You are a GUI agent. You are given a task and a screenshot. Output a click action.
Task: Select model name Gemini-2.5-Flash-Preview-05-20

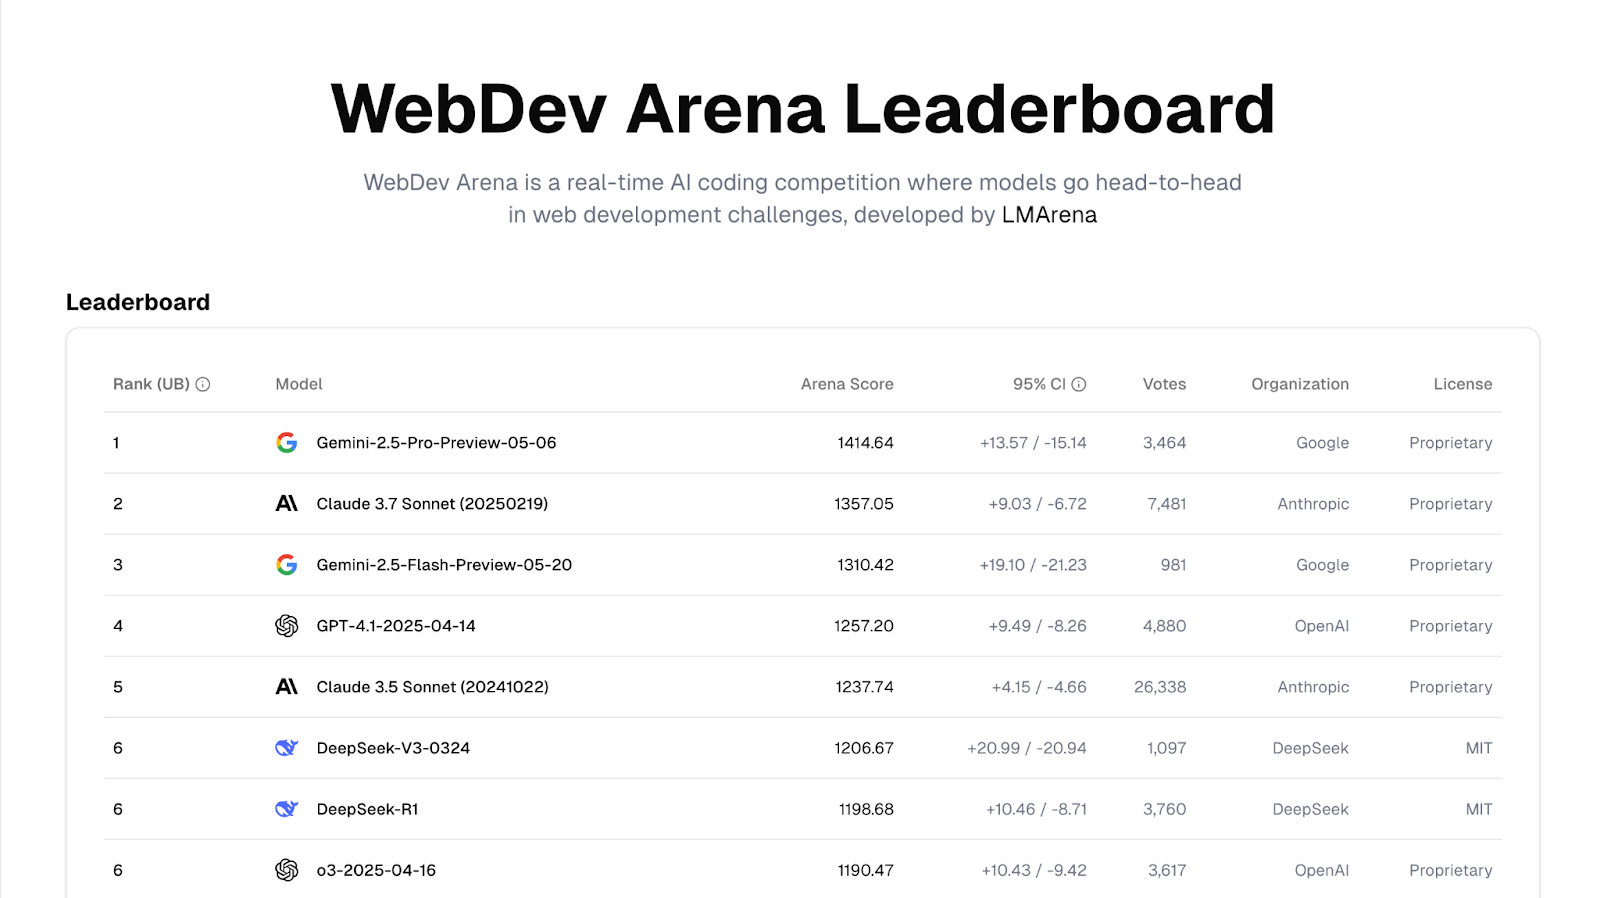(444, 565)
